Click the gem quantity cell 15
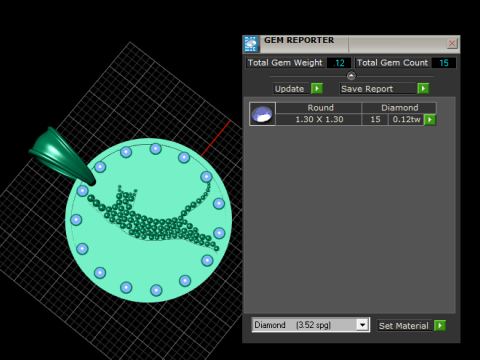Viewport: 480px width, 360px height. point(375,119)
